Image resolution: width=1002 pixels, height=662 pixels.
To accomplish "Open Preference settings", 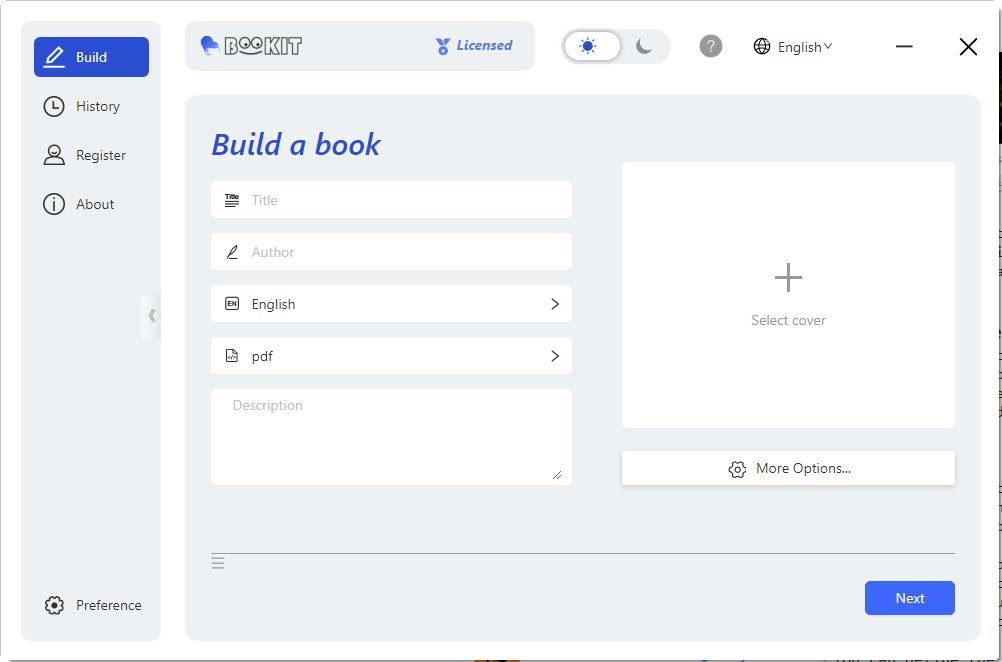I will point(93,605).
